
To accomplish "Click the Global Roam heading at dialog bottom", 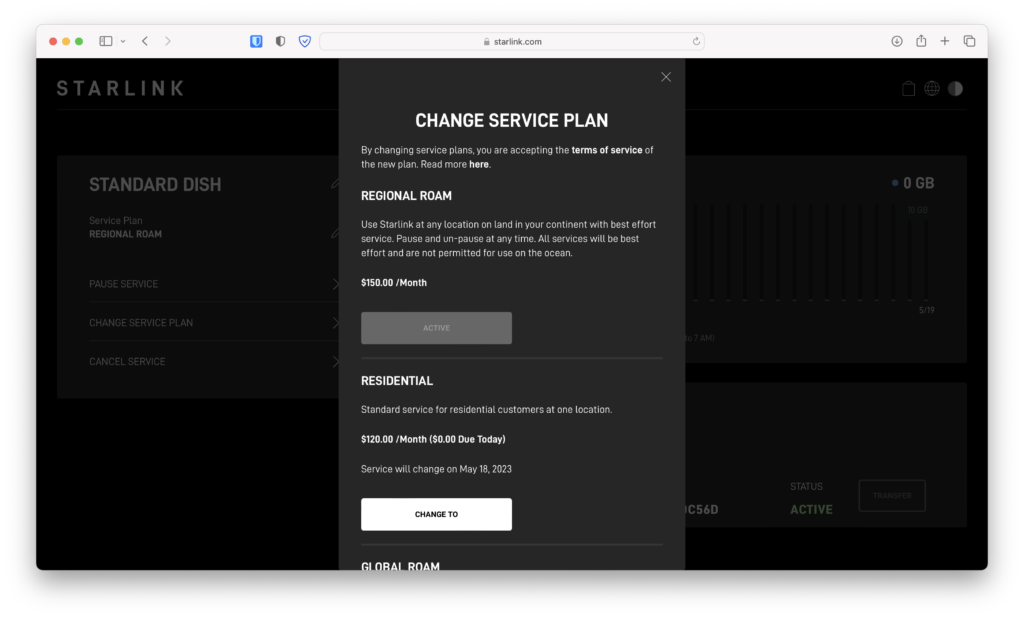I will 400,566.
